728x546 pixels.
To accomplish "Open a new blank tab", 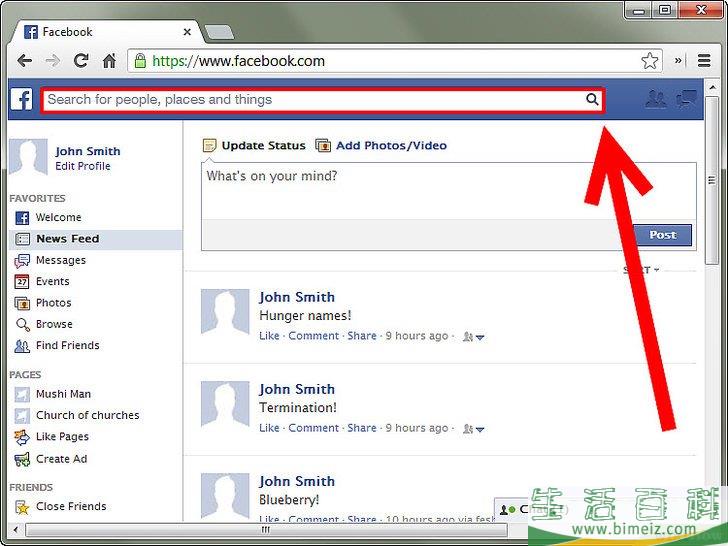I will [219, 32].
